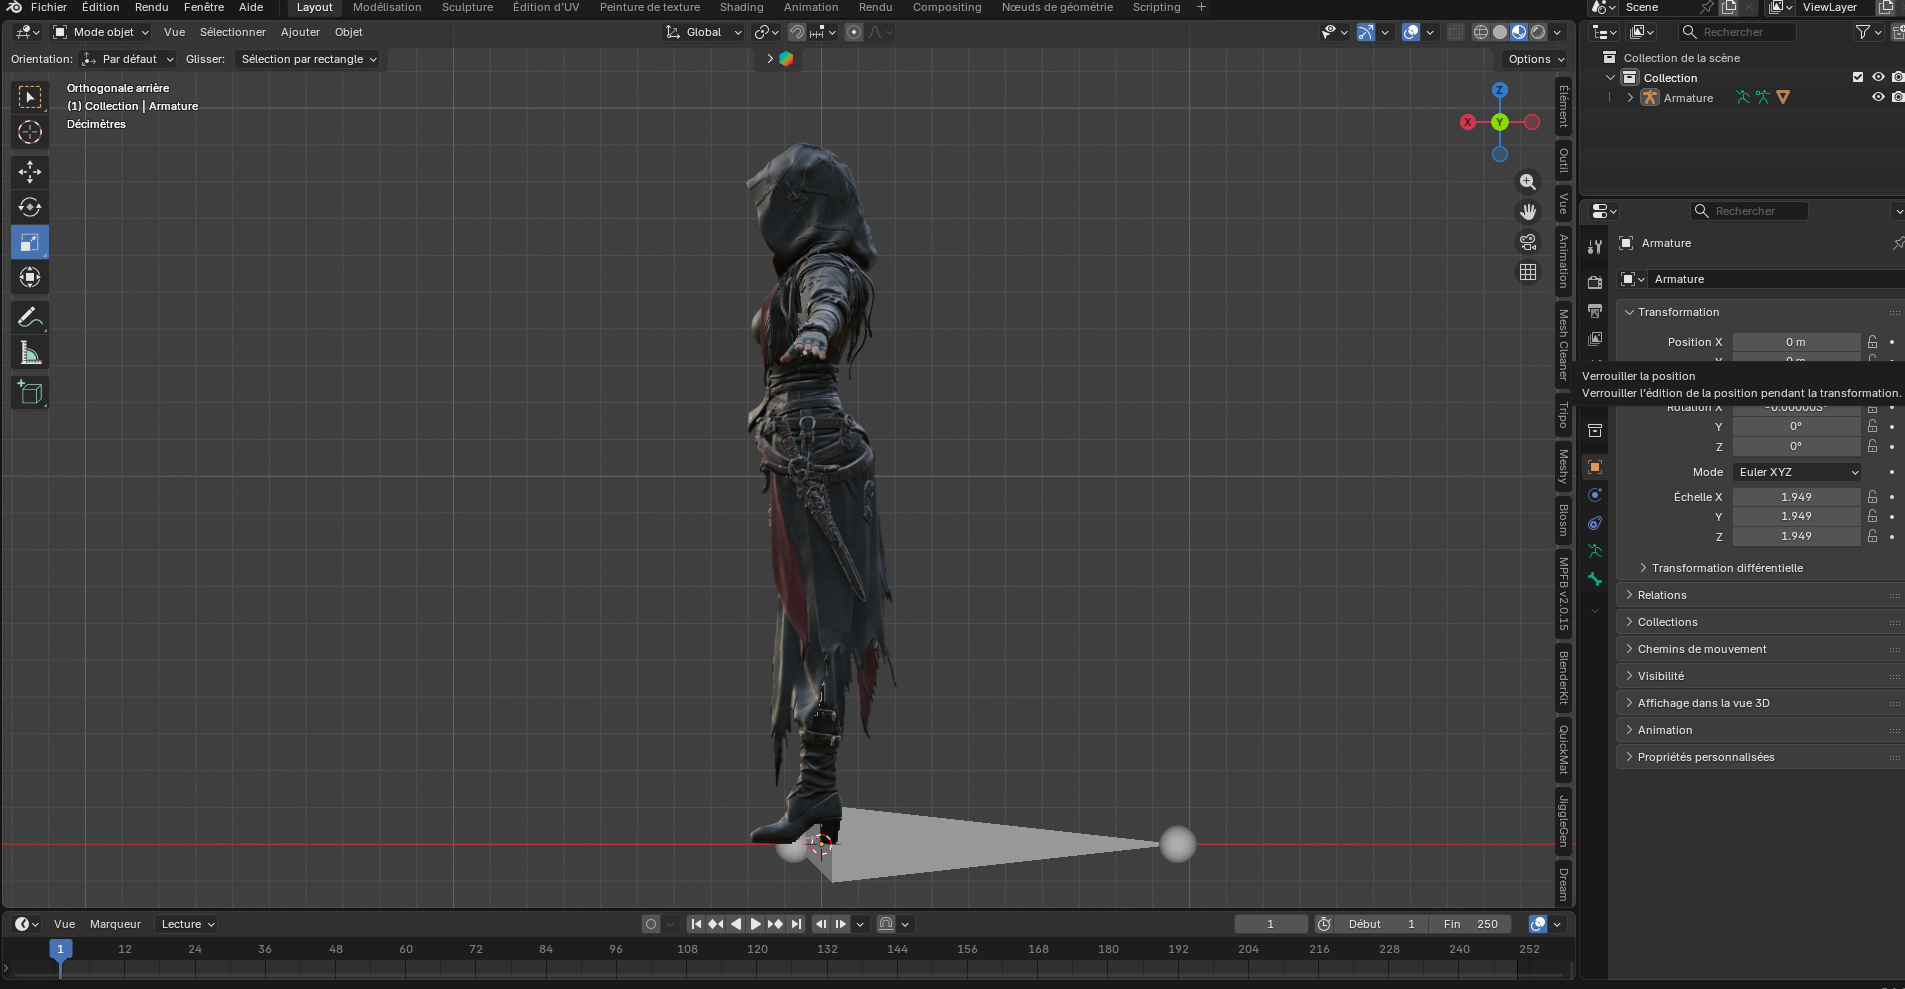The image size is (1905, 989).
Task: Switch orthographic/perspective grid icon
Action: coord(1528,272)
